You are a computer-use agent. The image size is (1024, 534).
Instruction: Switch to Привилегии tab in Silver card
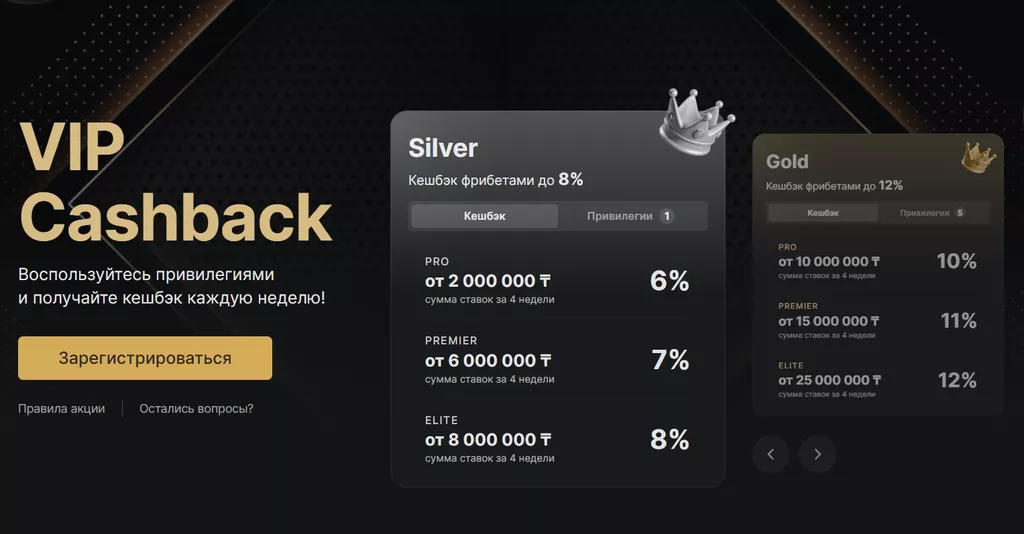click(x=630, y=216)
